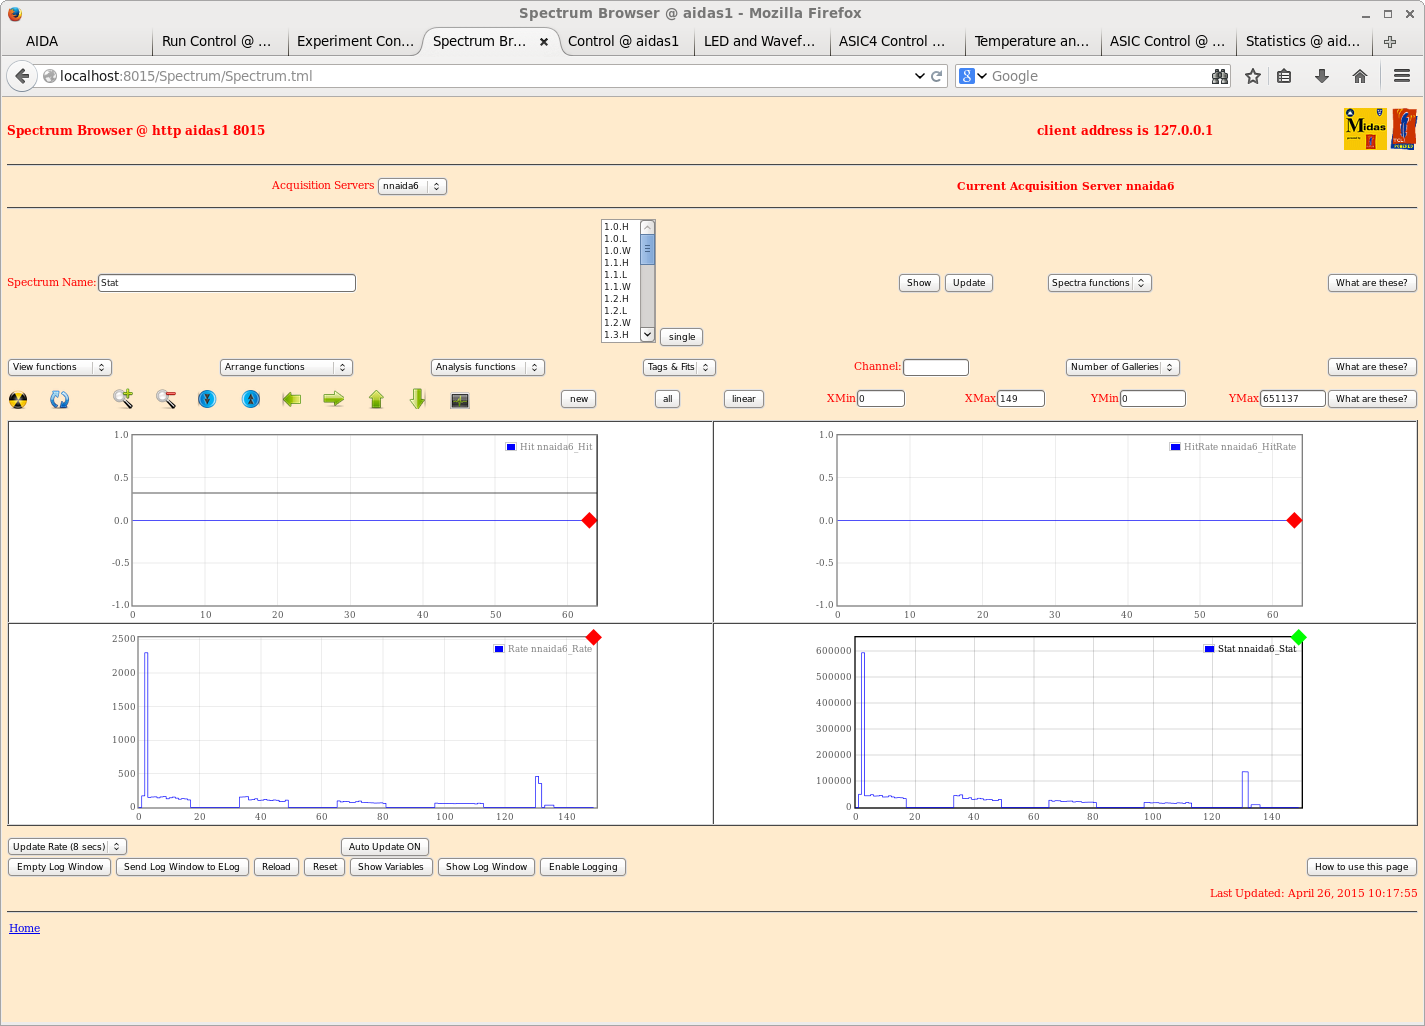Click the Enable Logging button

(583, 867)
